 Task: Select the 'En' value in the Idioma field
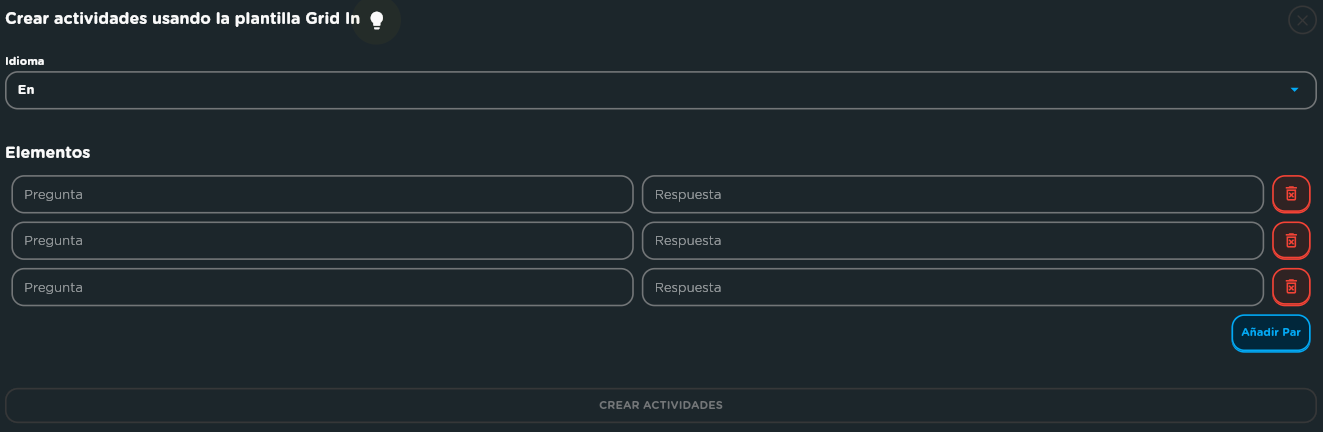click(26, 90)
